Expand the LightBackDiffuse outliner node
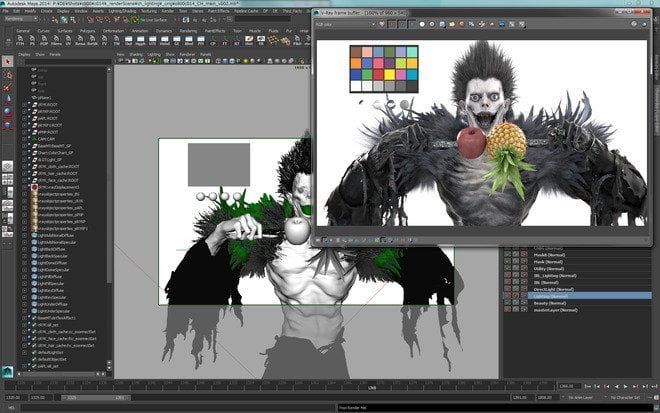Screen dimensions: 660x413 point(24,249)
